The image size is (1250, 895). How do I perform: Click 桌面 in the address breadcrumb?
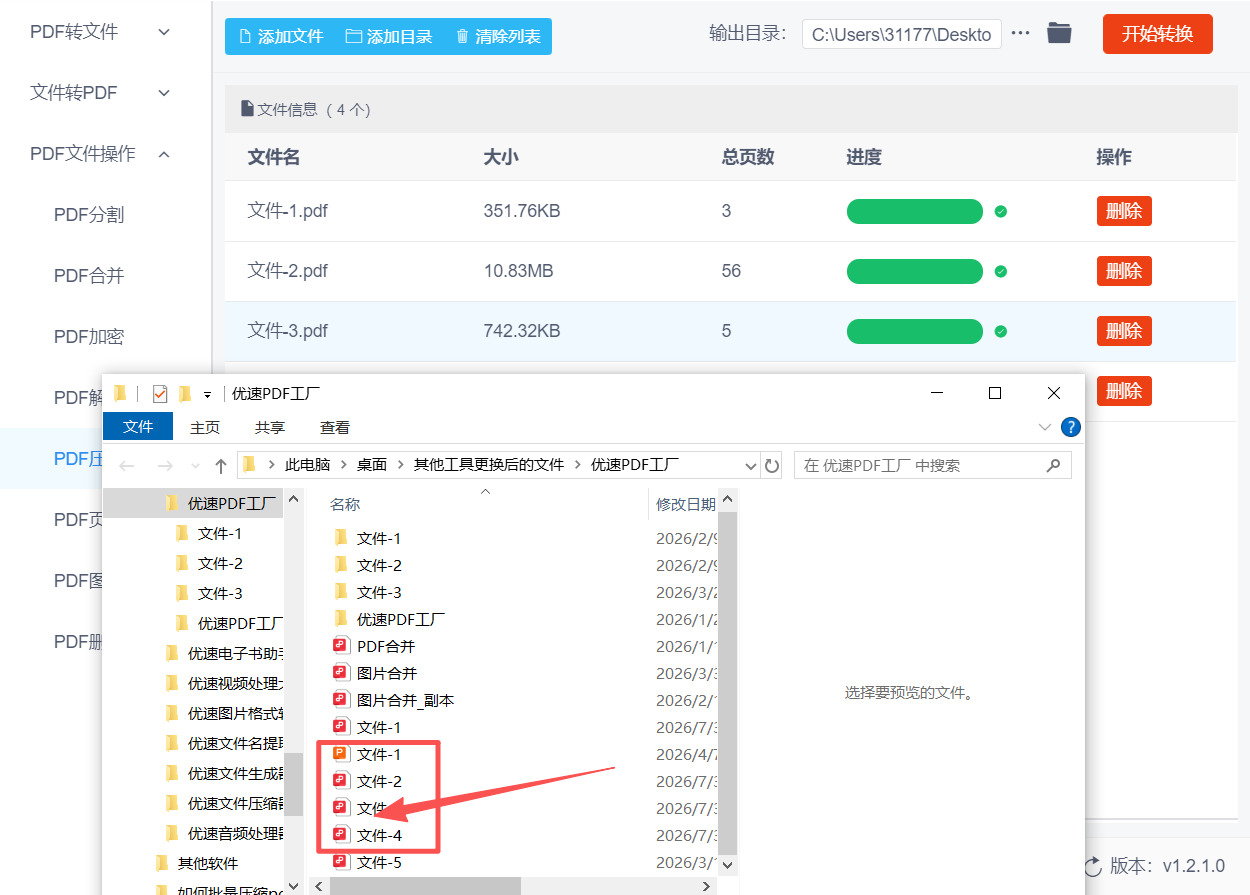(372, 465)
